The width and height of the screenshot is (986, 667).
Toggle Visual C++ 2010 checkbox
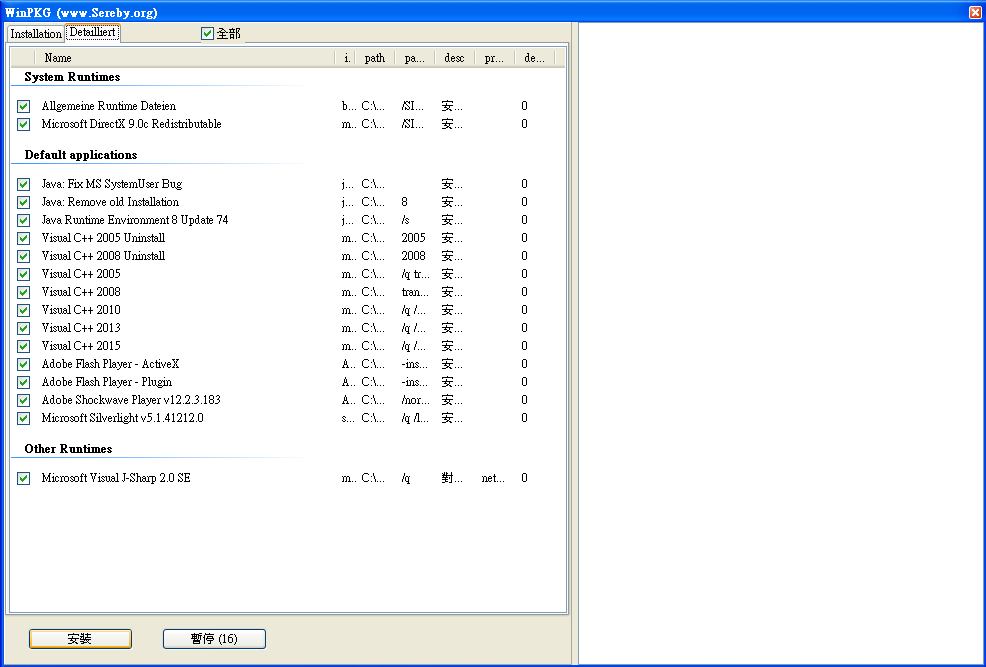(24, 311)
